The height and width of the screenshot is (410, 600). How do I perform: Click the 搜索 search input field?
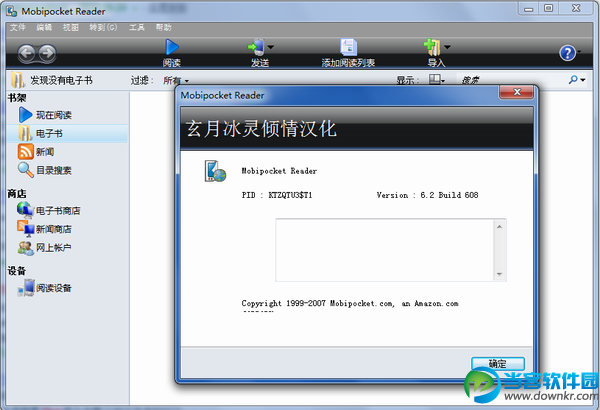click(511, 80)
